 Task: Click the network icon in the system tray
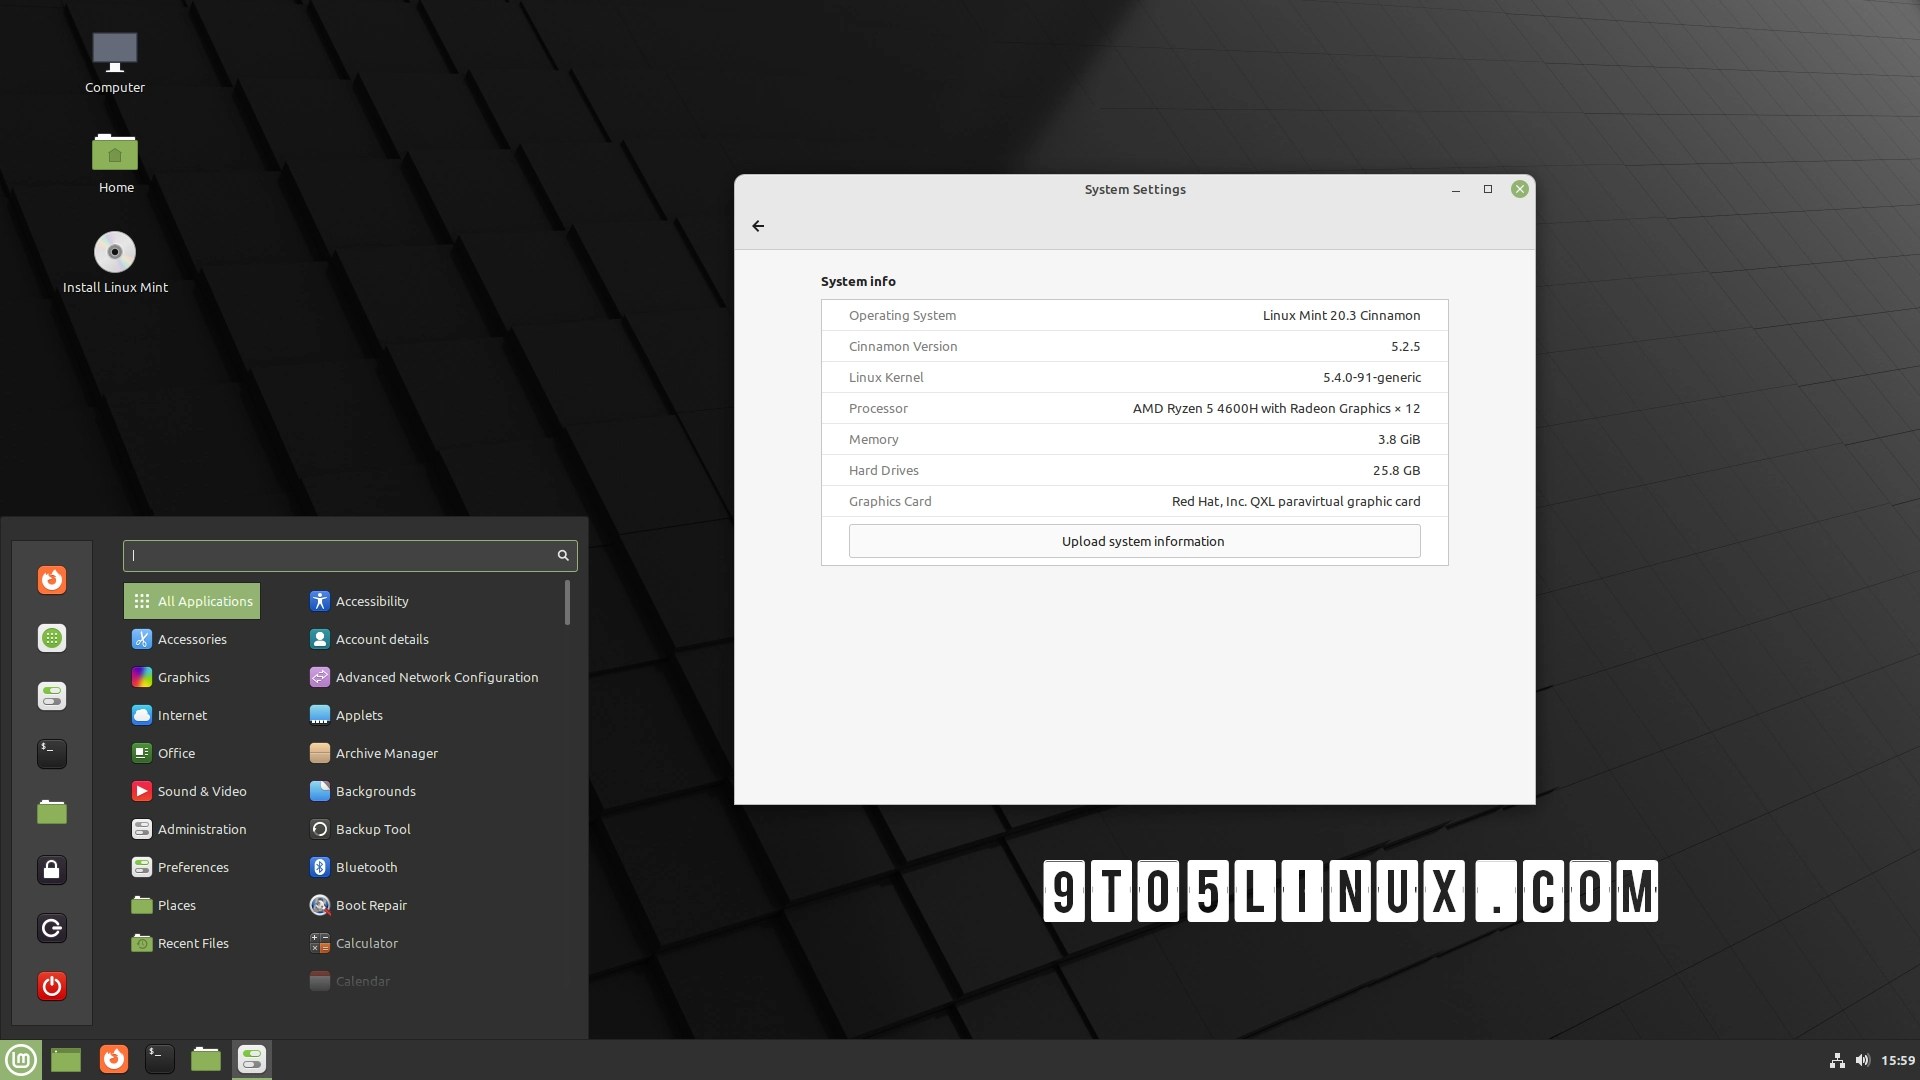pyautogui.click(x=1838, y=1061)
